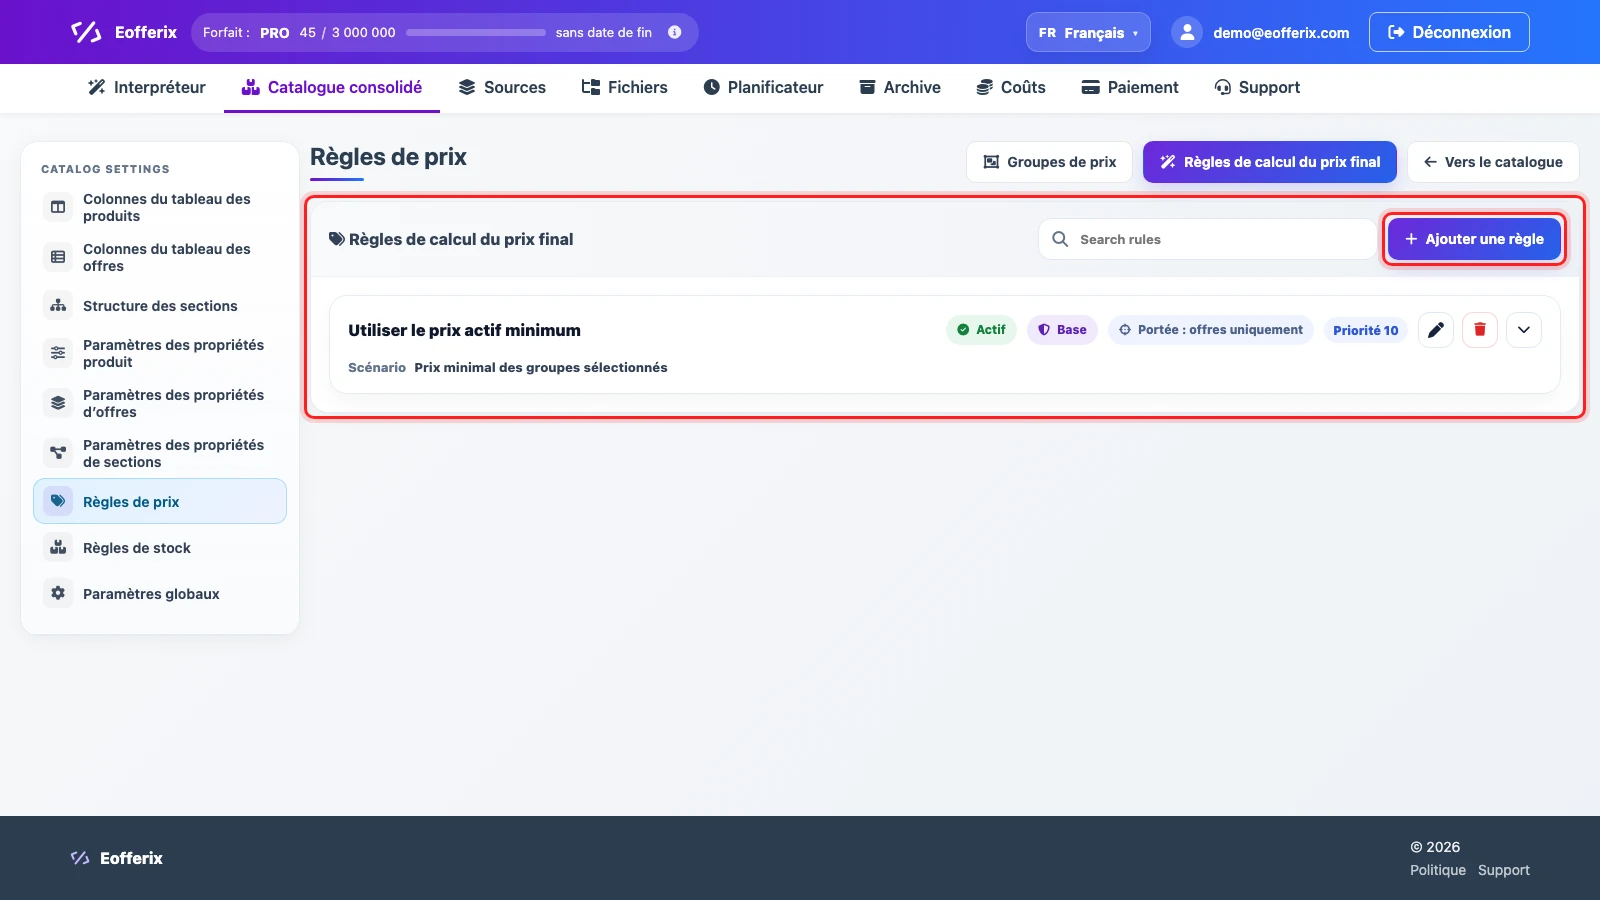This screenshot has height=900, width=1600.
Task: Open Paramètres des propriétés d'offres
Action: pyautogui.click(x=160, y=403)
